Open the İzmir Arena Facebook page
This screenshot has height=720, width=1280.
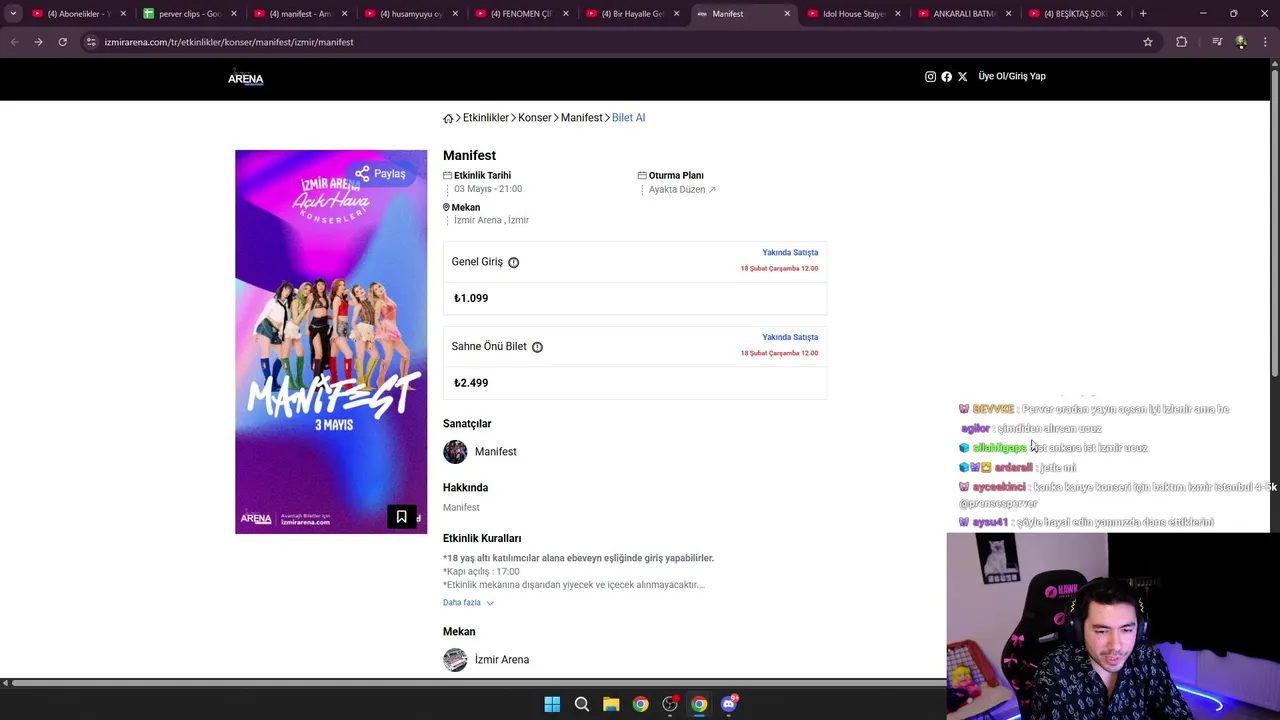pos(946,77)
